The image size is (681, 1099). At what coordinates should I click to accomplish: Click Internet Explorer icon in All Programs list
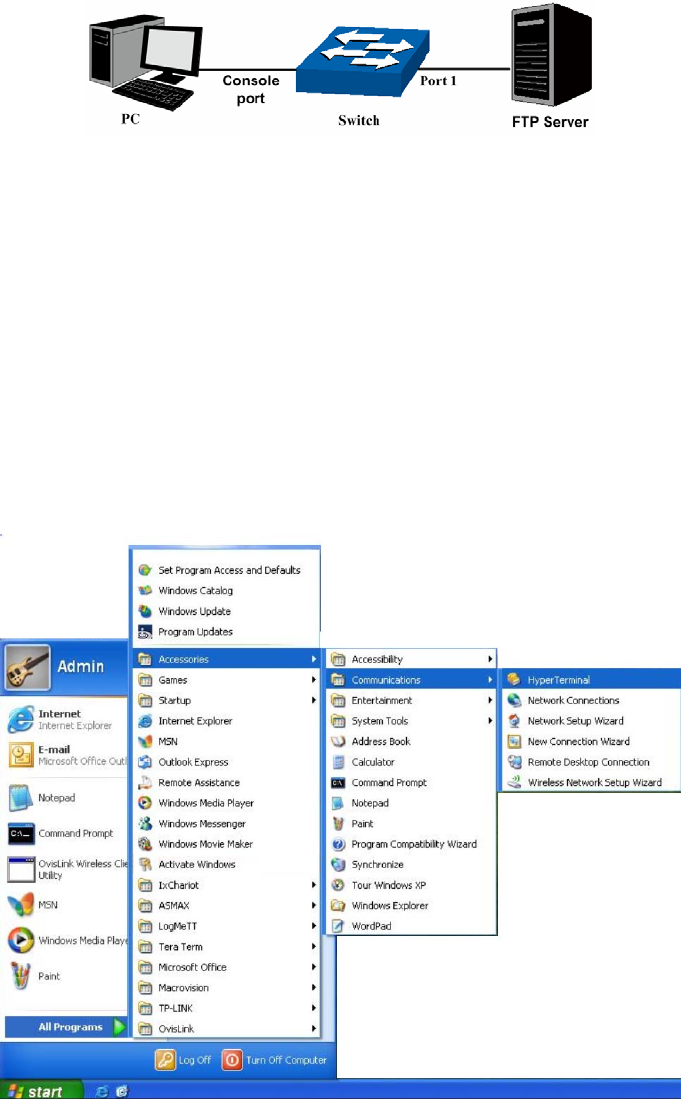point(145,721)
